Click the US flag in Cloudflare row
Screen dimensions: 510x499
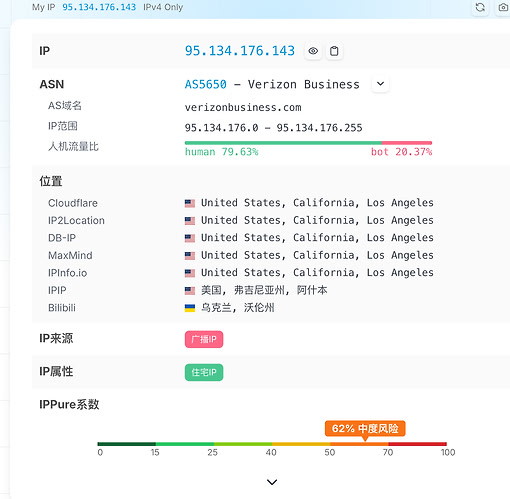tap(190, 203)
